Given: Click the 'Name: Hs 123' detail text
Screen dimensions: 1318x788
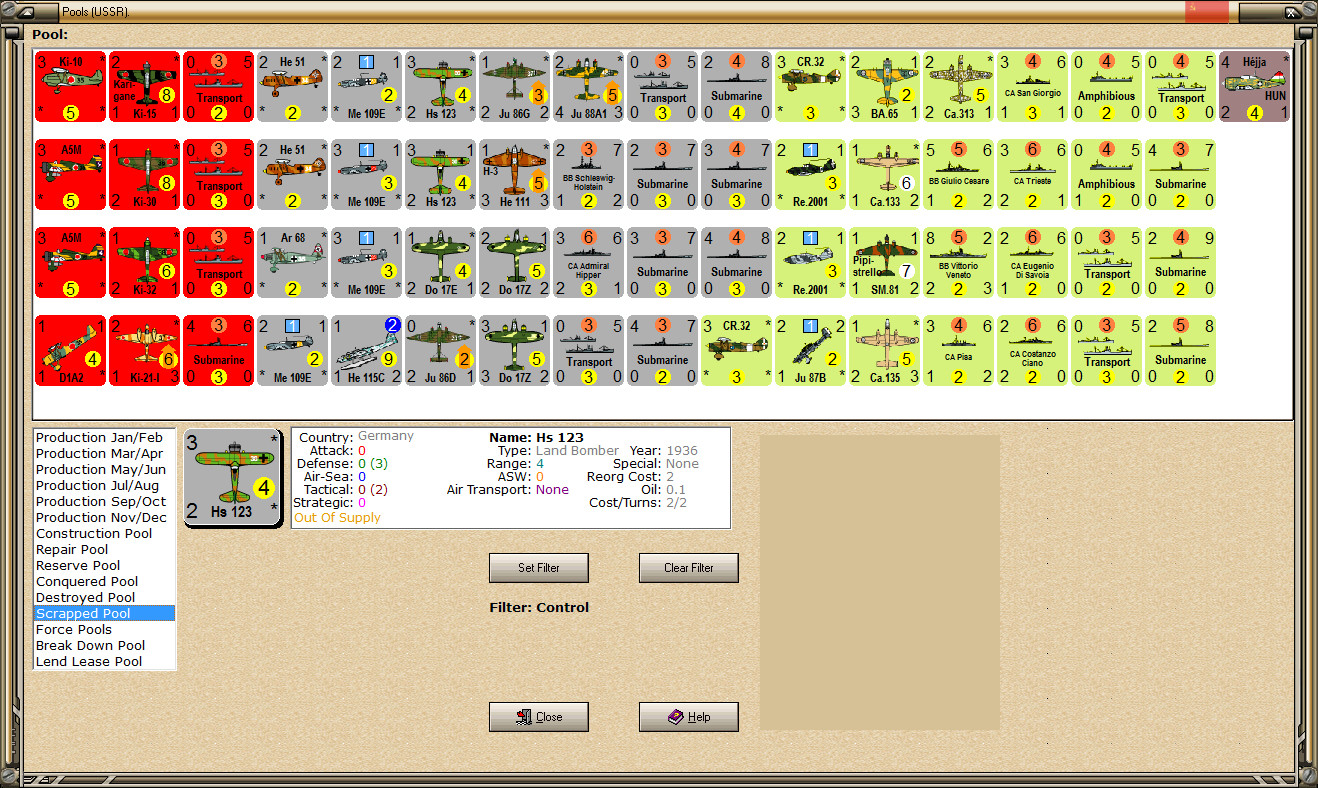Looking at the screenshot, I should coord(536,438).
